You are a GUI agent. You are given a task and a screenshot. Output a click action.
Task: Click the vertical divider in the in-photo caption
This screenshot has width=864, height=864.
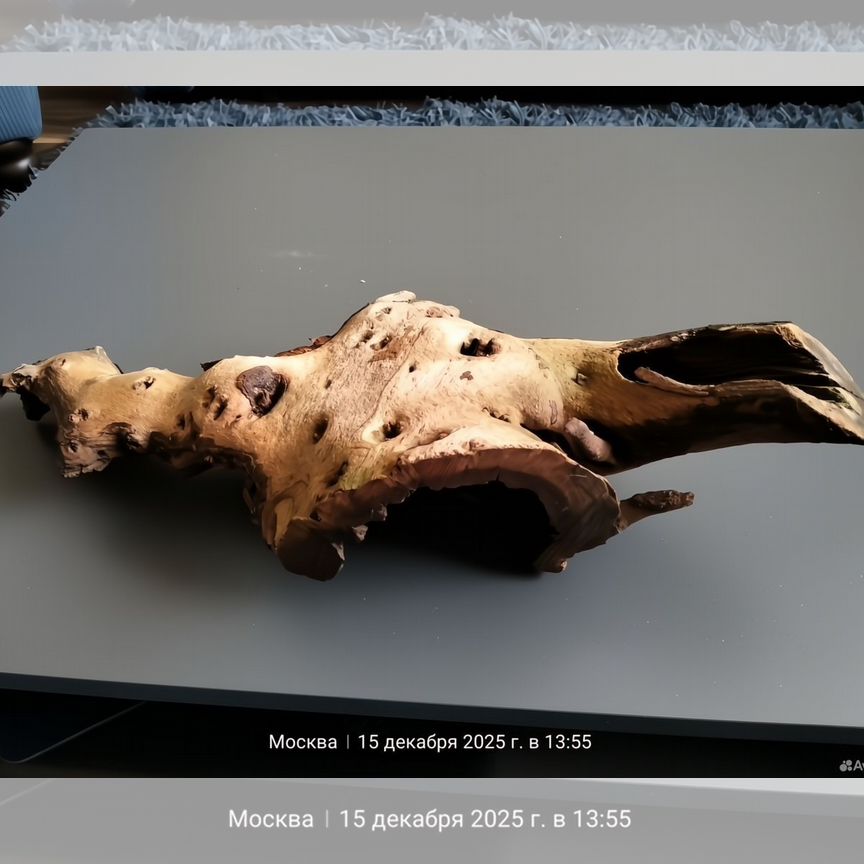[x=348, y=742]
